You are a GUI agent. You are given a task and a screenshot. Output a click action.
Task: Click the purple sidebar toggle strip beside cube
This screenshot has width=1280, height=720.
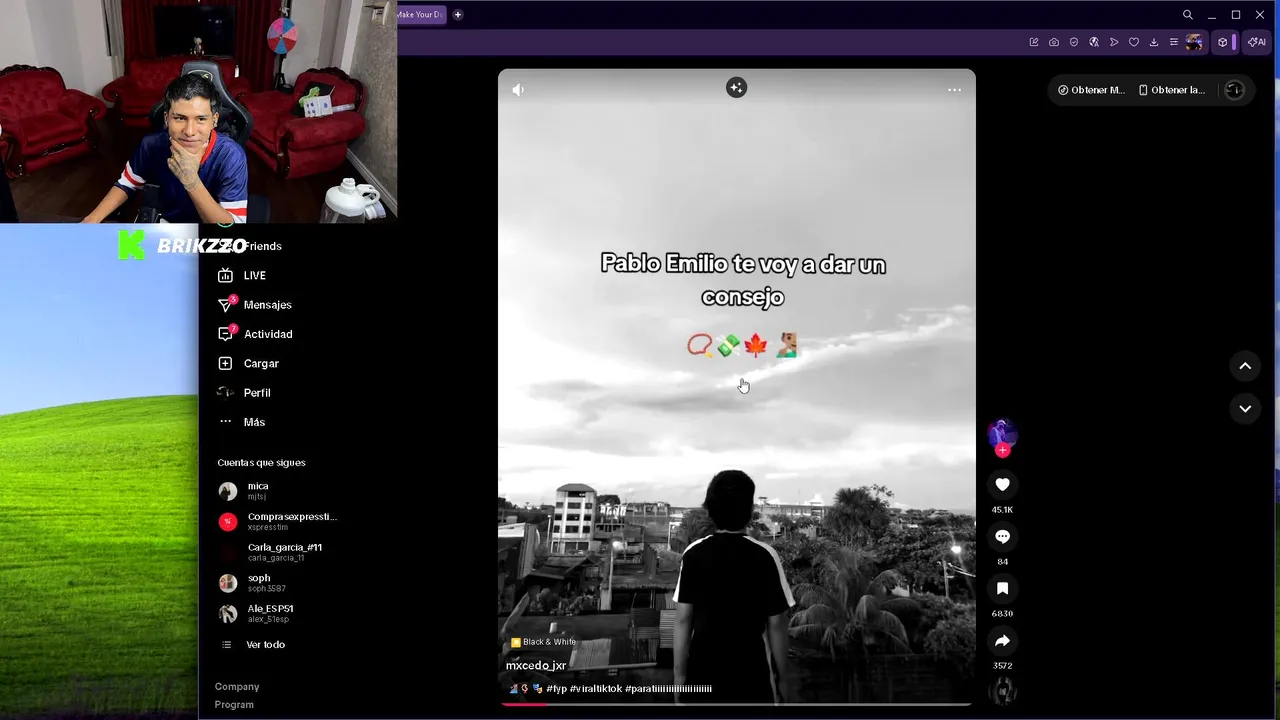(1235, 42)
